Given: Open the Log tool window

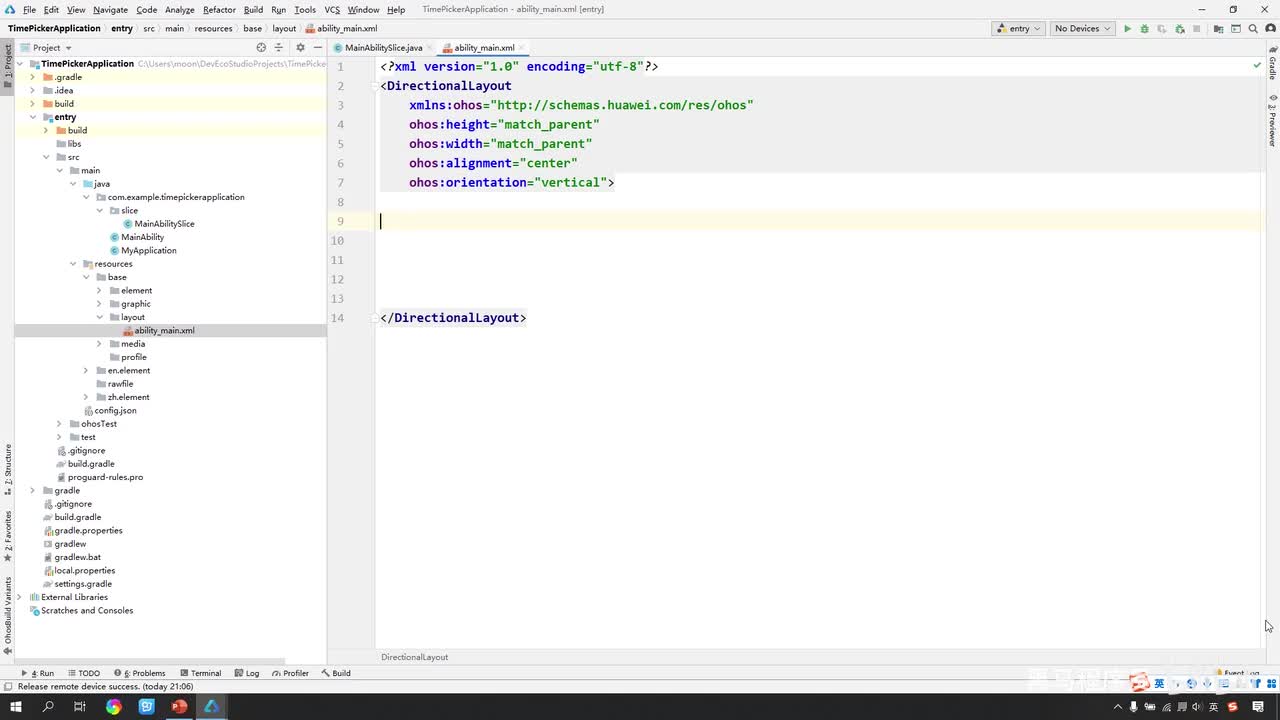Looking at the screenshot, I should (247, 673).
